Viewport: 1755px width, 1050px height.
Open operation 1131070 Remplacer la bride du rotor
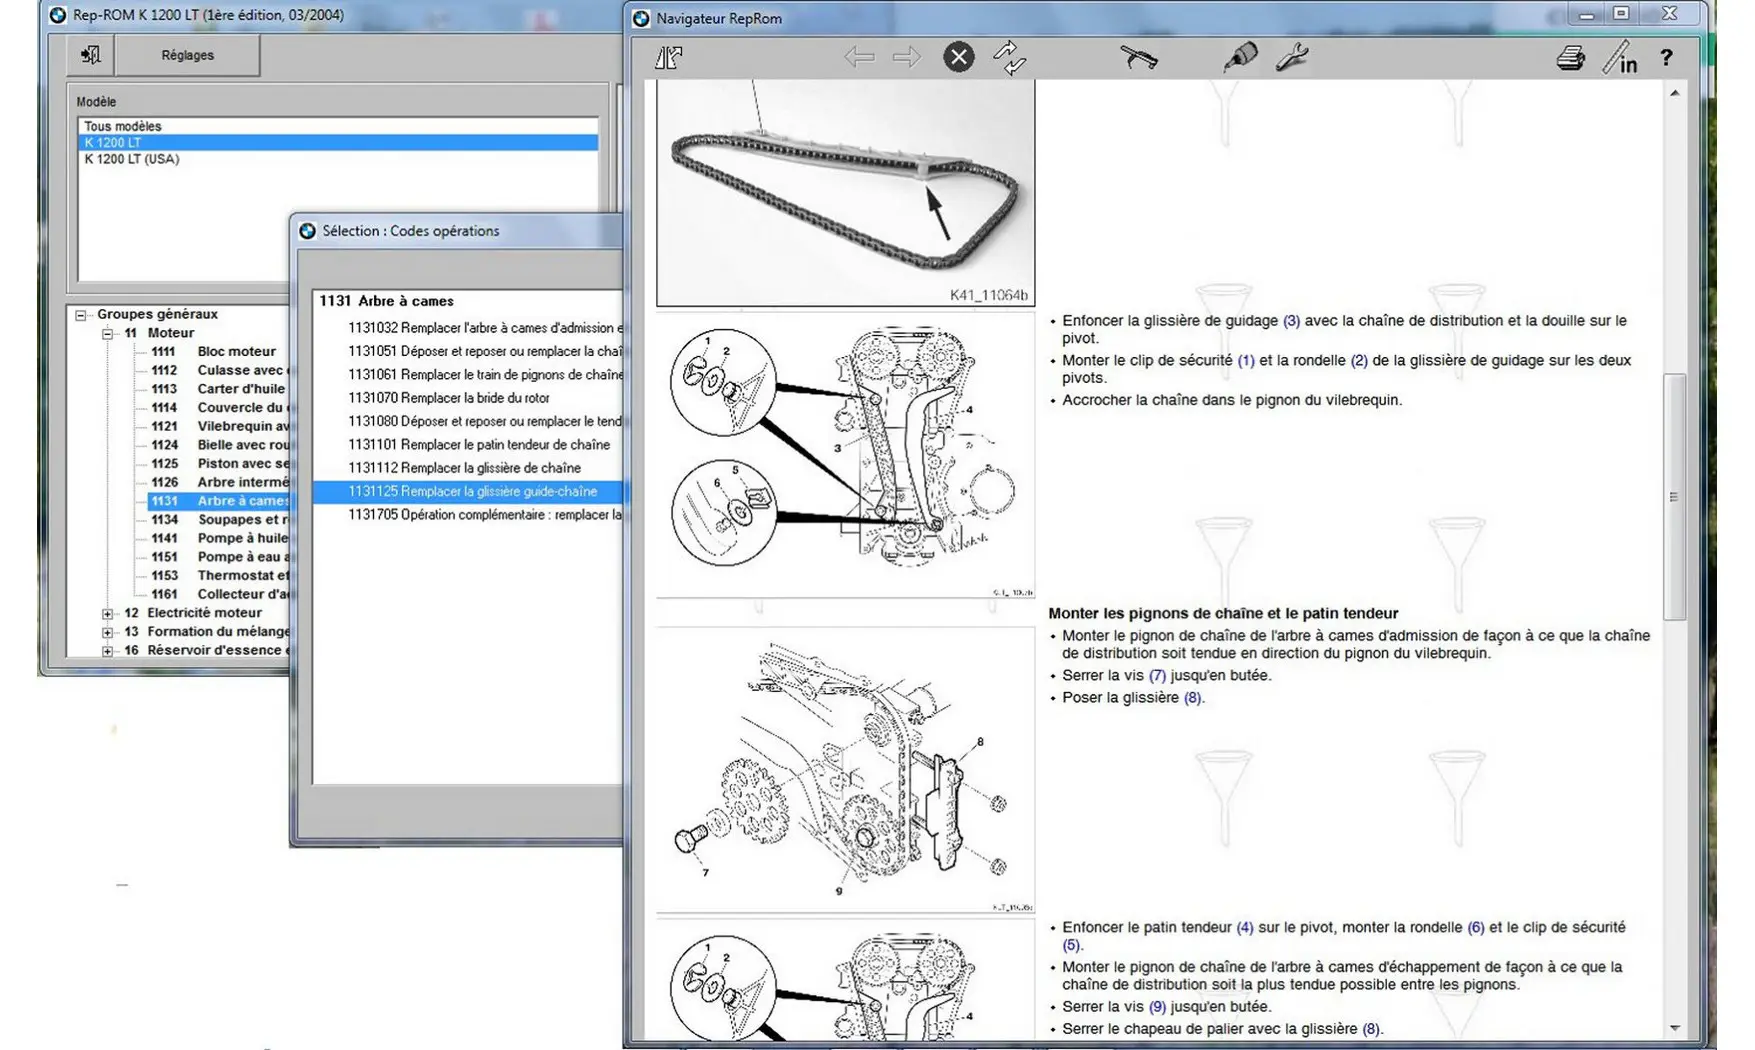tap(449, 398)
